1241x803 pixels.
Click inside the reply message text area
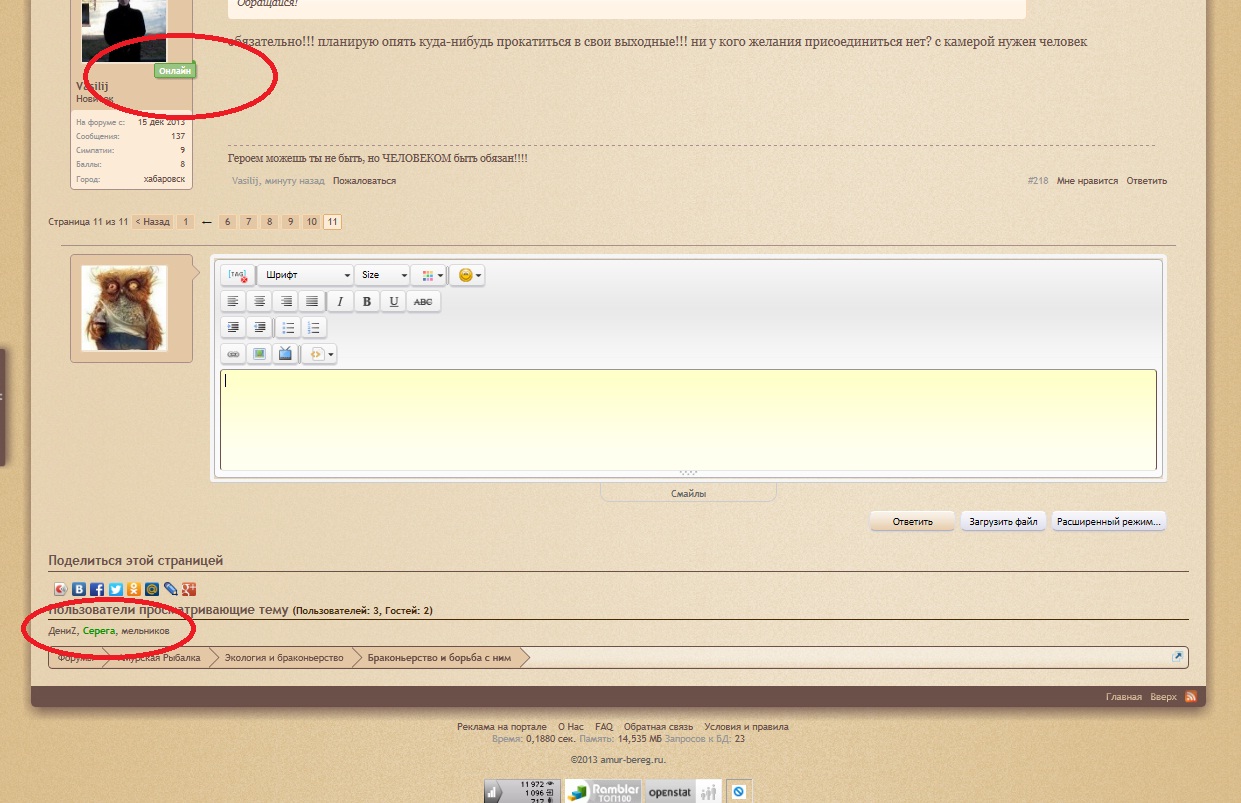pyautogui.click(x=687, y=420)
